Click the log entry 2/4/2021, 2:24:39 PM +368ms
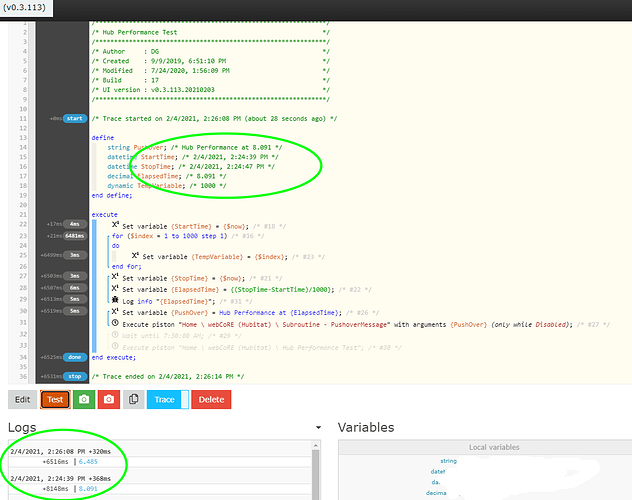The image size is (632, 500). [x=60, y=479]
